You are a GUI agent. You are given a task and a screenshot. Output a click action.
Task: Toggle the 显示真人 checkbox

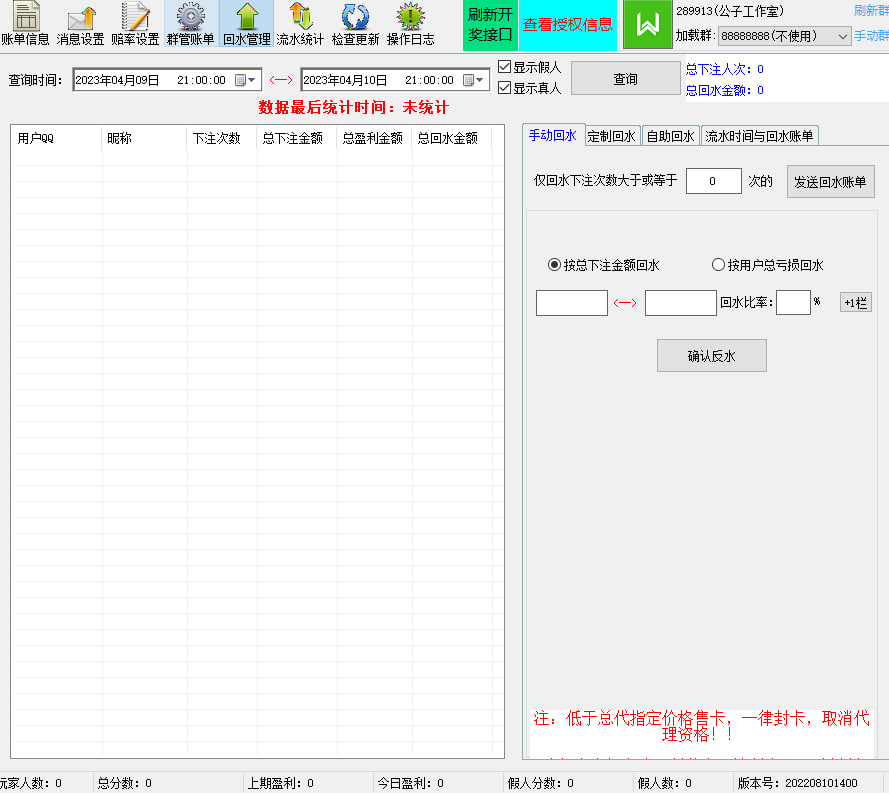[x=505, y=88]
